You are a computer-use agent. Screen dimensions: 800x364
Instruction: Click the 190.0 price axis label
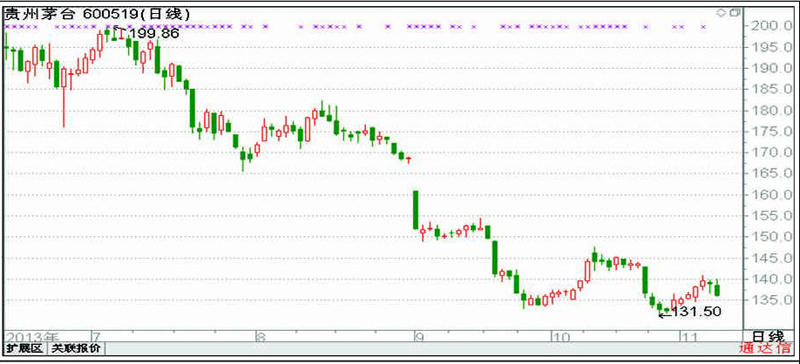tap(771, 68)
